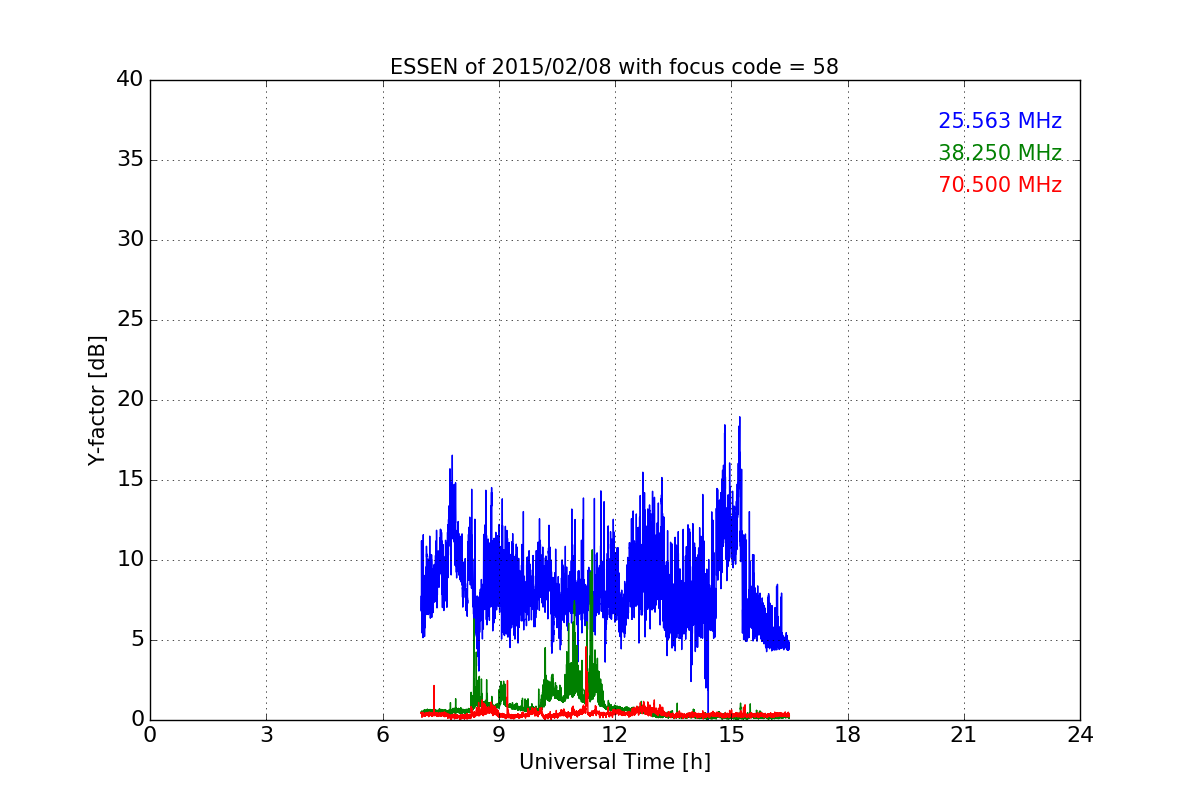Click the x-axis tick label 15
The image size is (1200, 800).
(x=731, y=734)
